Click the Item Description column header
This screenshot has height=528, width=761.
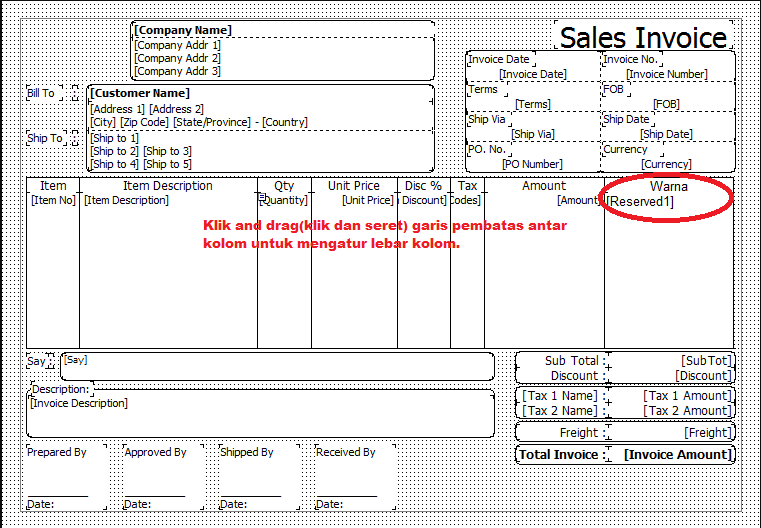168,186
